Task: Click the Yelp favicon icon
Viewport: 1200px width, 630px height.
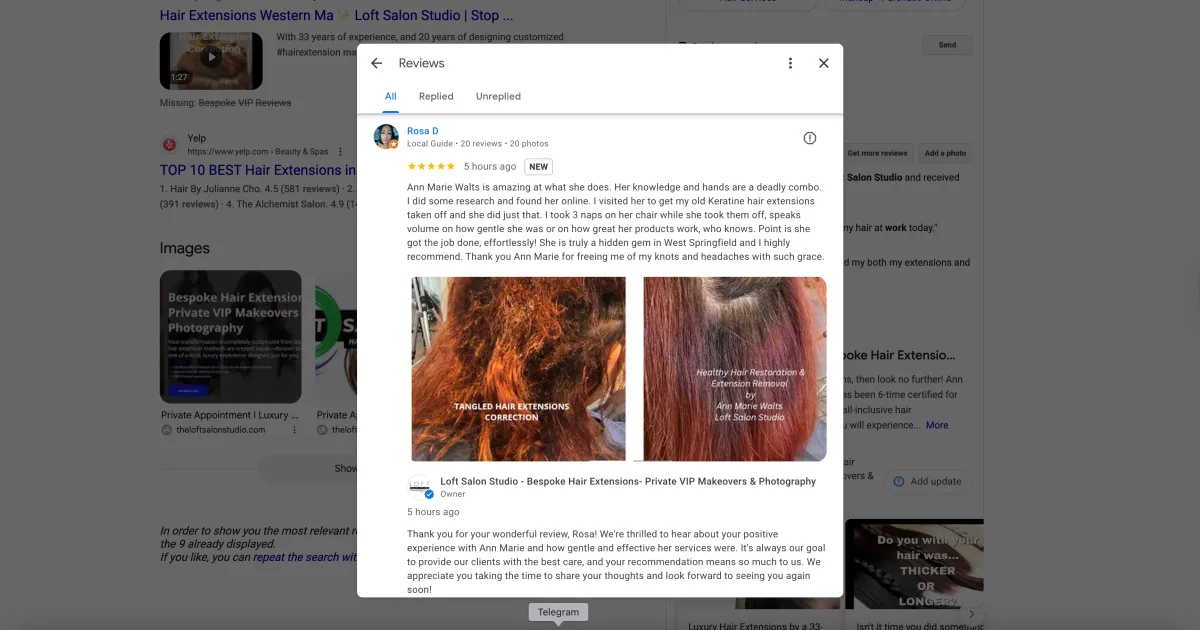Action: pyautogui.click(x=168, y=144)
